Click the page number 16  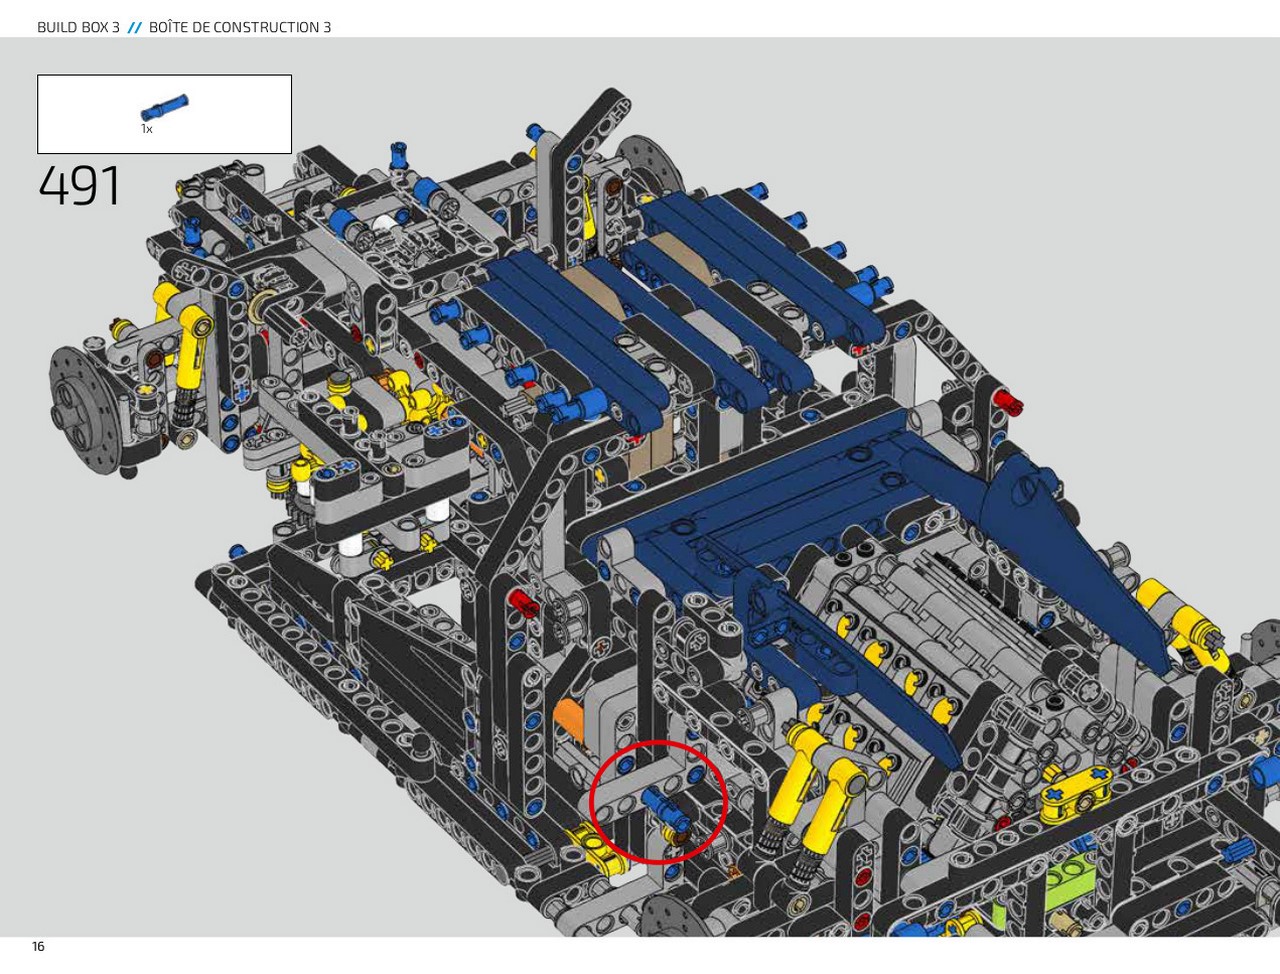tap(38, 946)
